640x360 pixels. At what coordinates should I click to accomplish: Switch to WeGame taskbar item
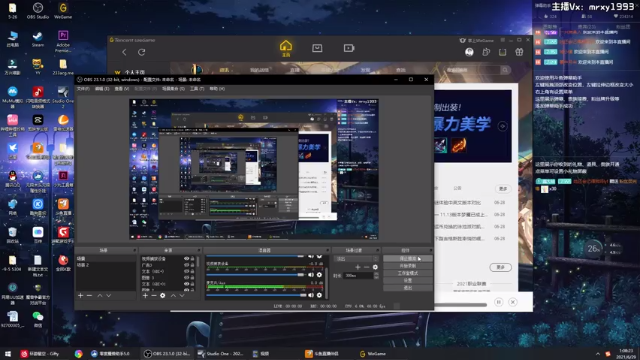pos(372,354)
